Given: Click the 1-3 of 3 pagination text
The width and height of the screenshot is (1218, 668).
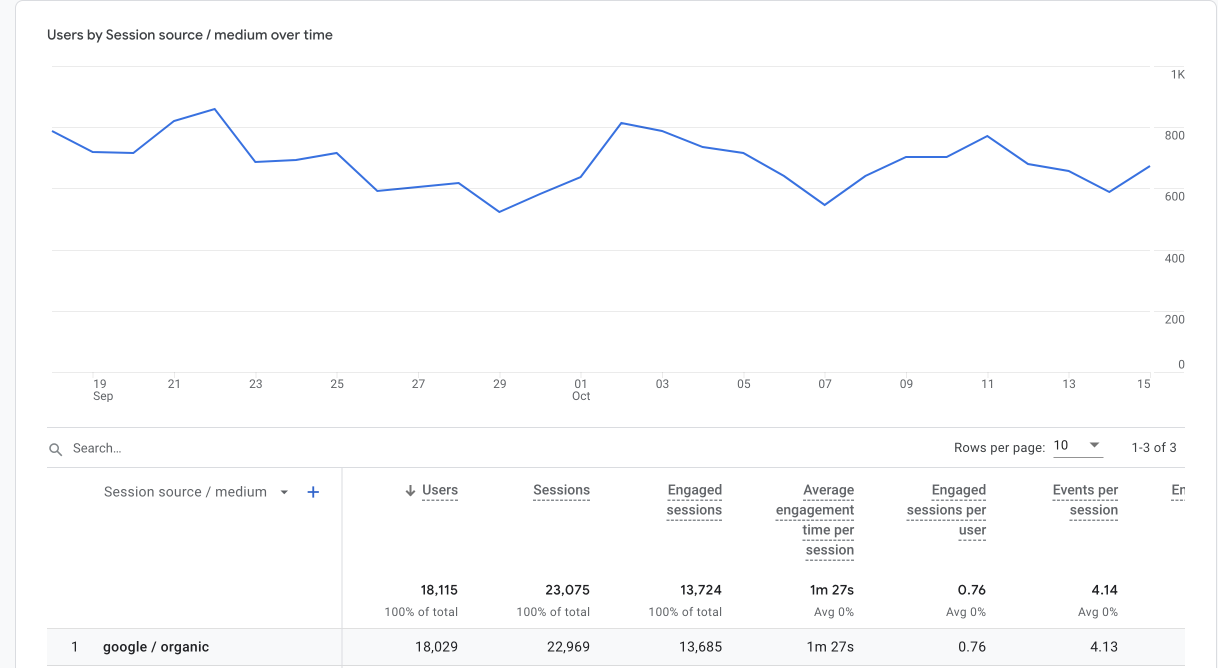Looking at the screenshot, I should point(1154,447).
